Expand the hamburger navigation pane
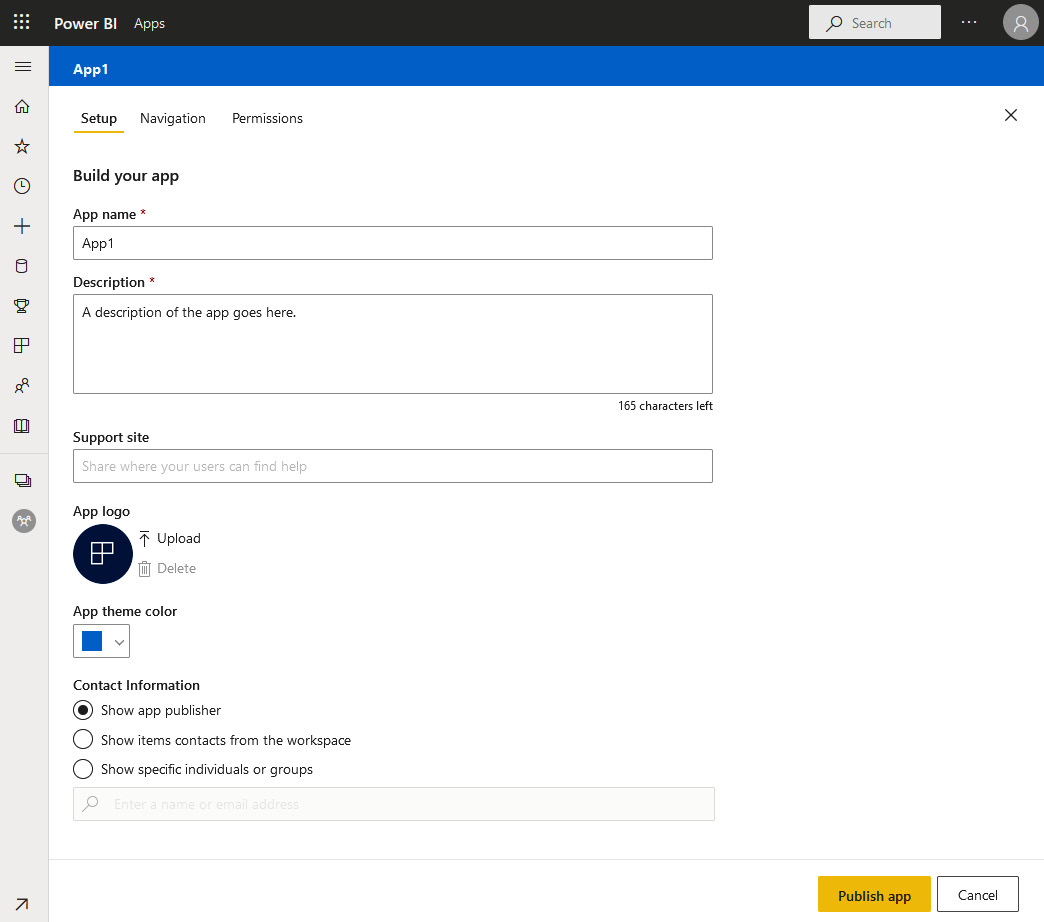Image resolution: width=1044 pixels, height=922 pixels. tap(23, 67)
